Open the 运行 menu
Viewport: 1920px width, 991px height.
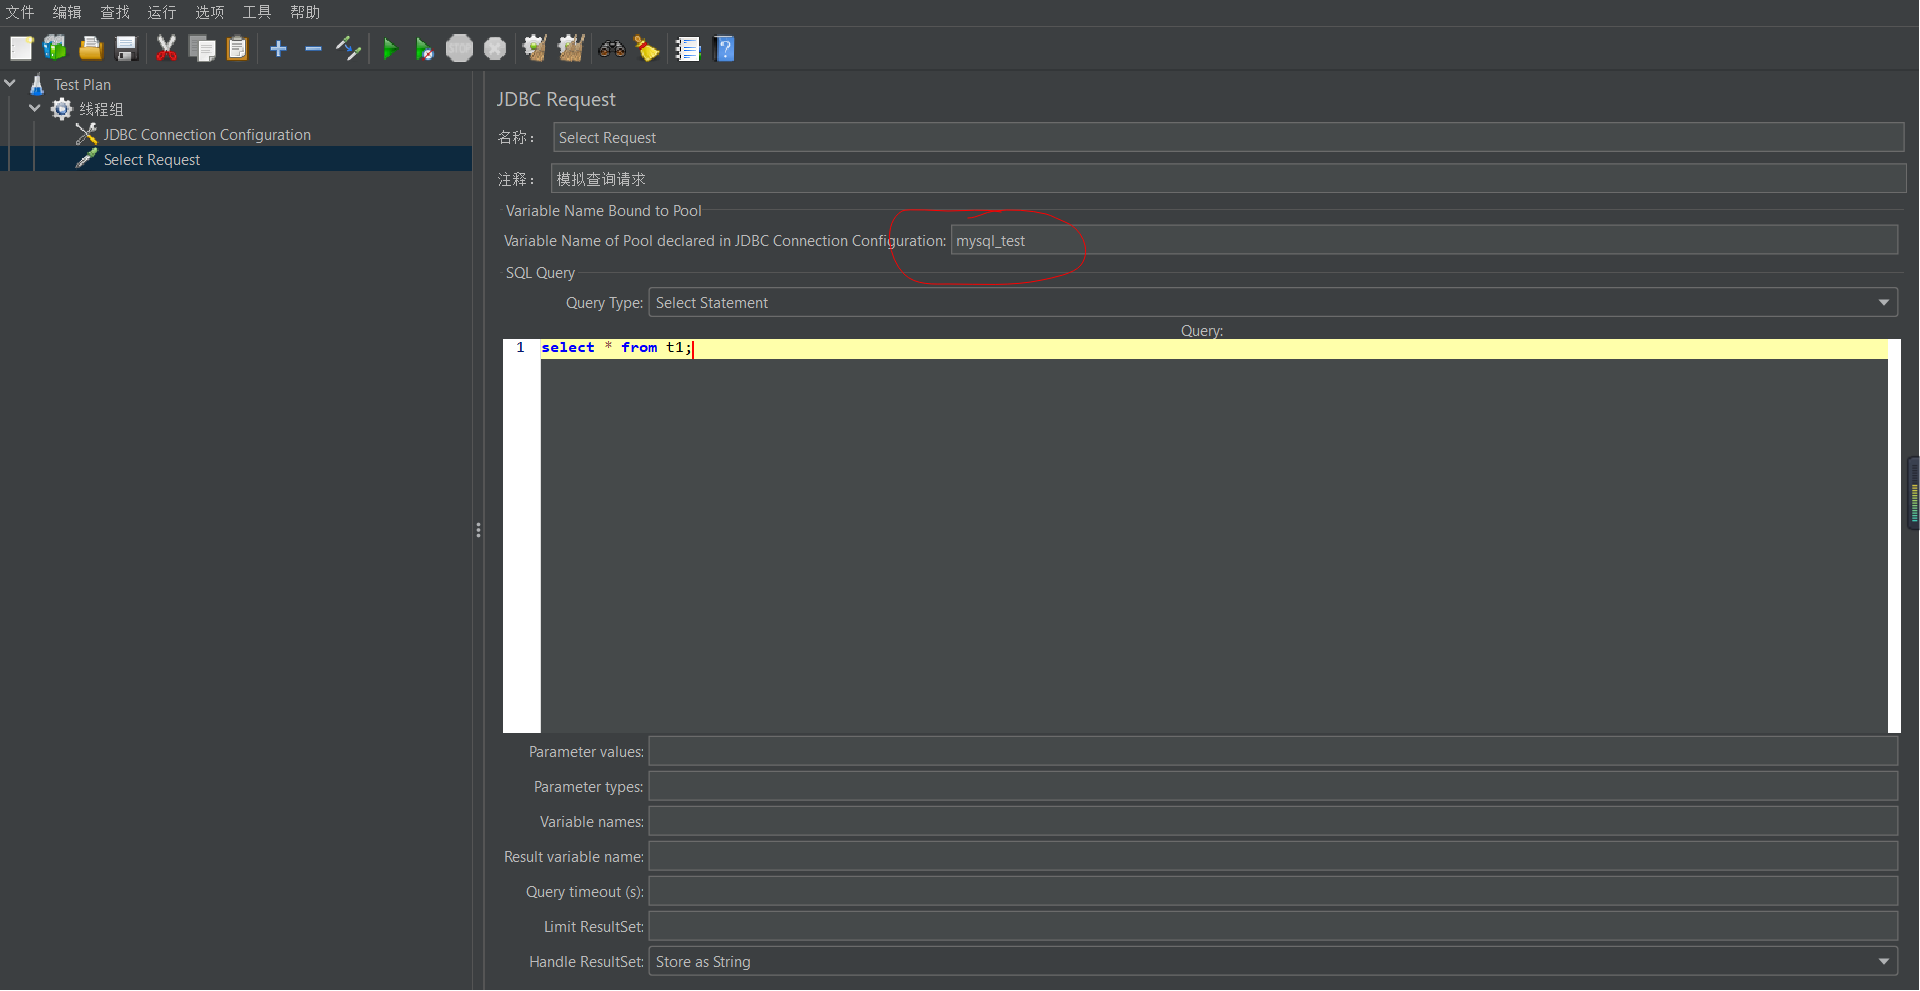[162, 12]
